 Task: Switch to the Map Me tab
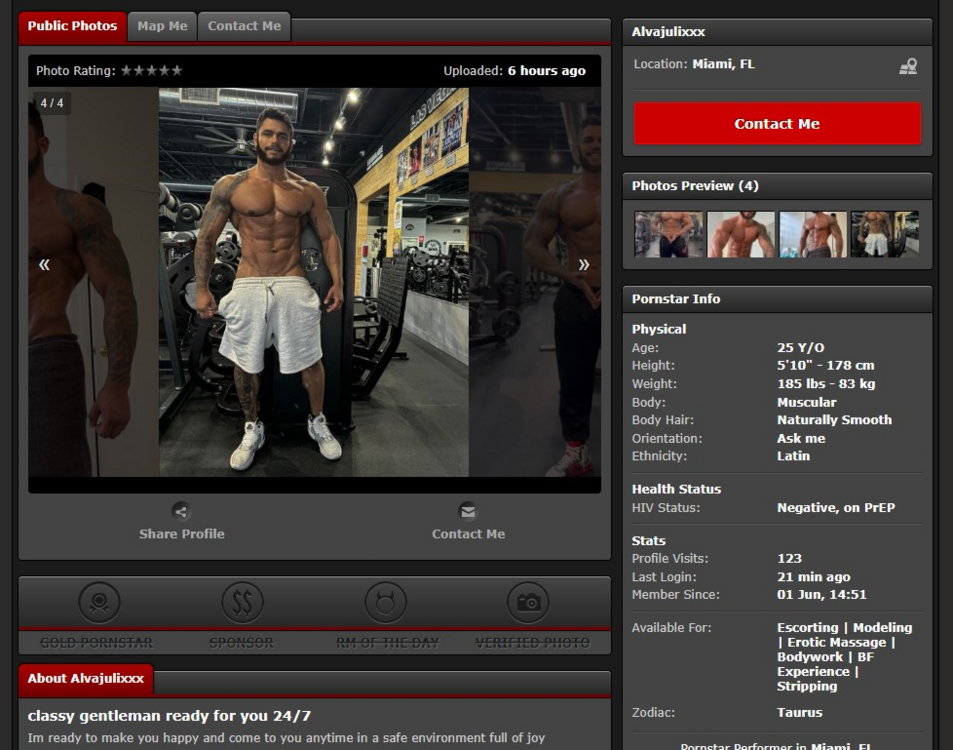click(162, 26)
